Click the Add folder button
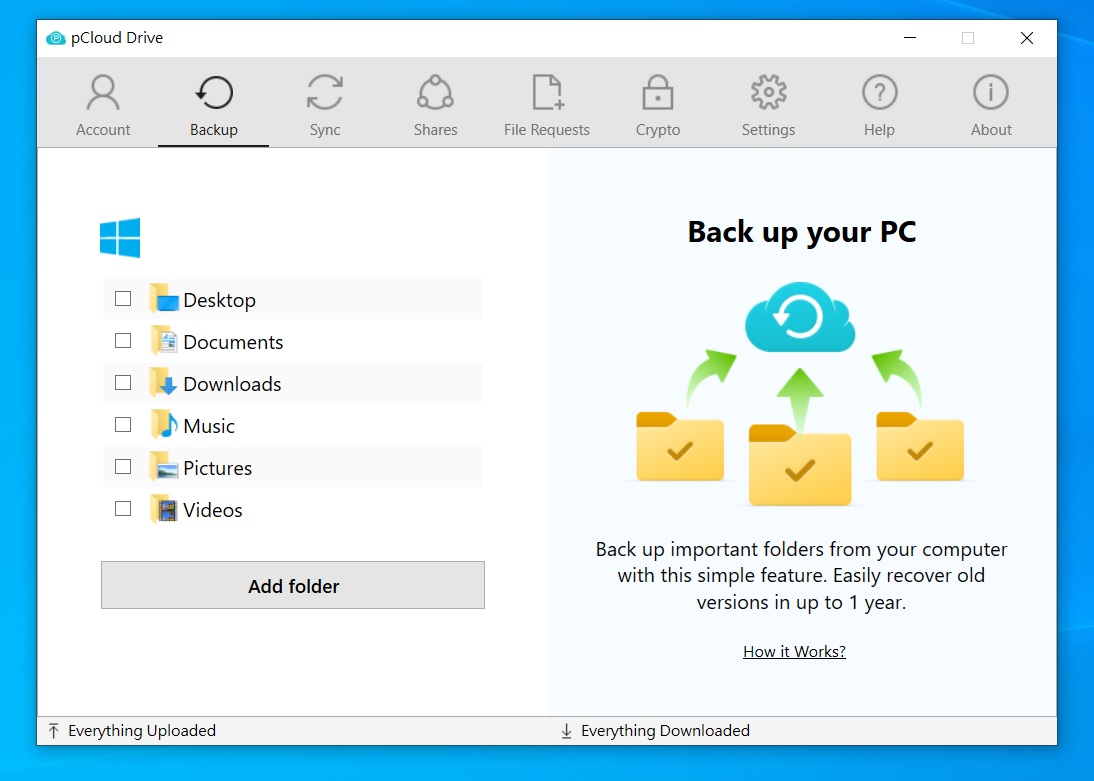 pyautogui.click(x=293, y=585)
